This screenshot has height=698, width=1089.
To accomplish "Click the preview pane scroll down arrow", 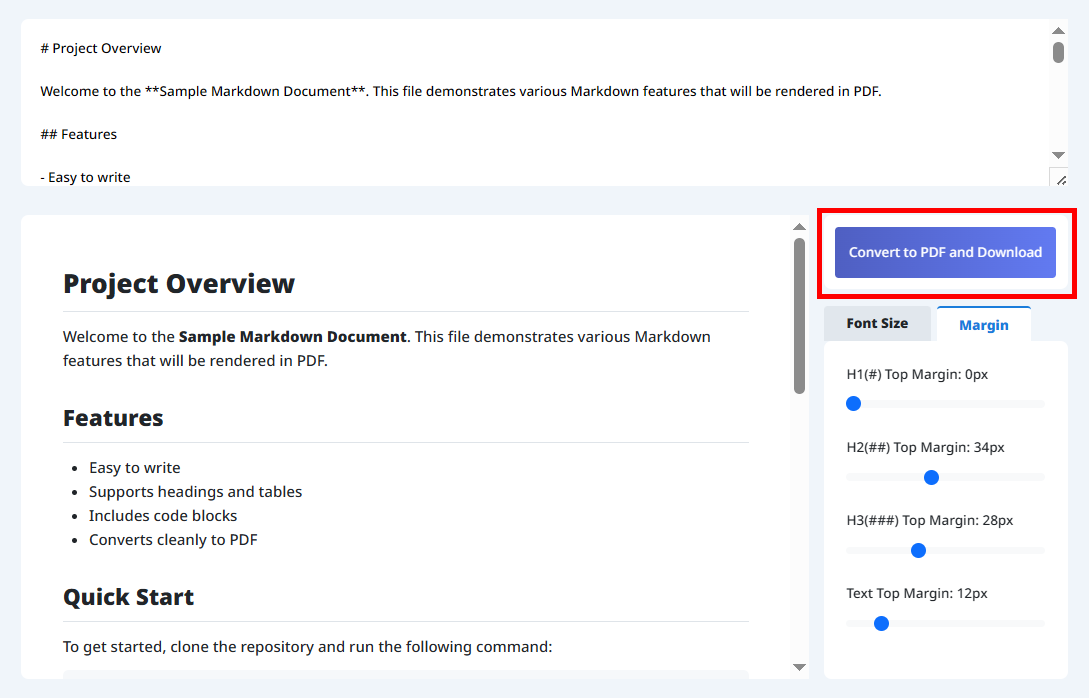I will (x=799, y=667).
